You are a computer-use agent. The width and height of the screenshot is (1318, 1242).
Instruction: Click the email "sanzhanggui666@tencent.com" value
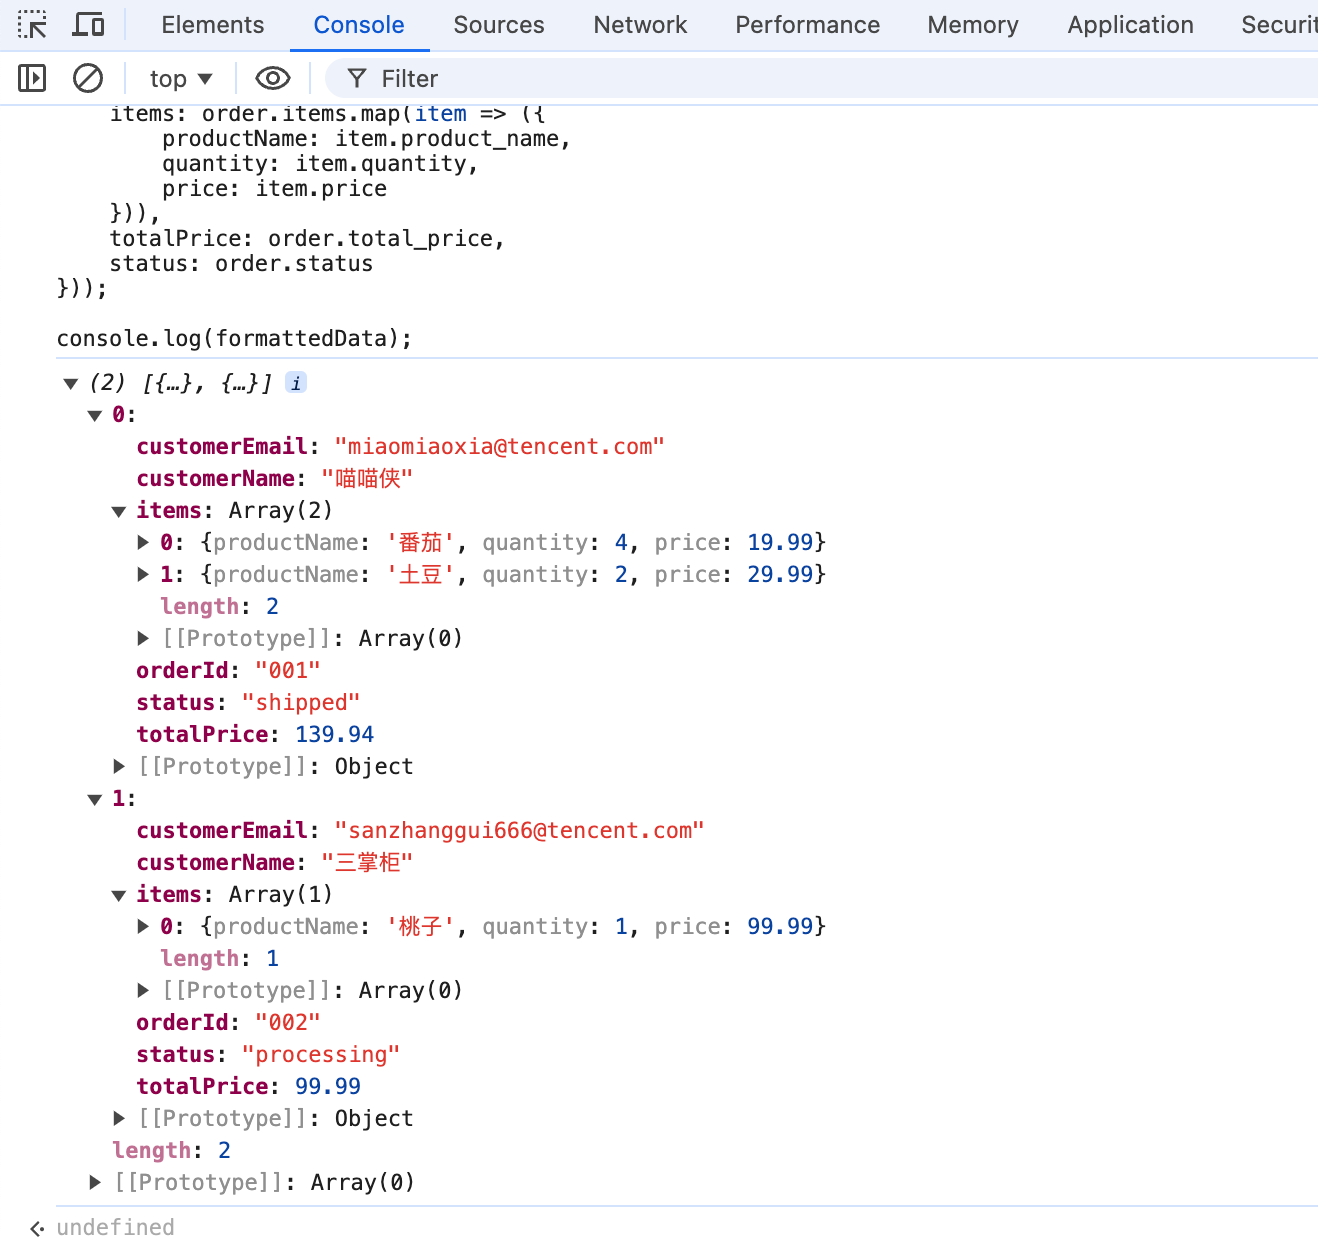click(x=520, y=830)
